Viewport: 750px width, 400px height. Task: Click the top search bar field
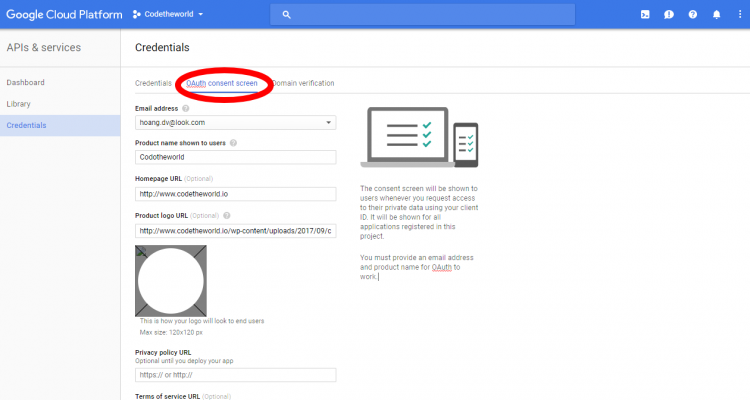(x=422, y=14)
